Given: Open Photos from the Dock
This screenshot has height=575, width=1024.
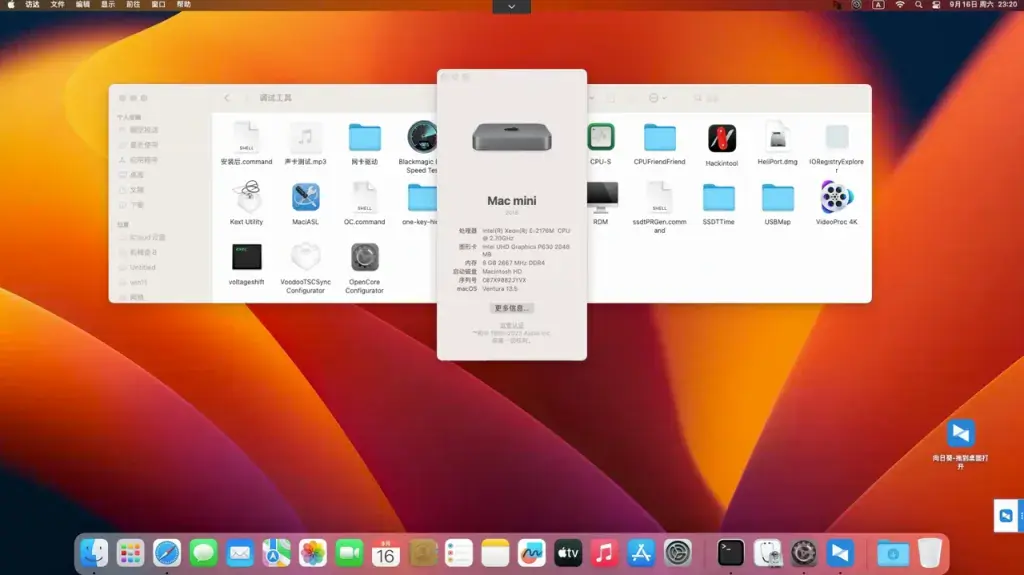Looking at the screenshot, I should tap(313, 553).
